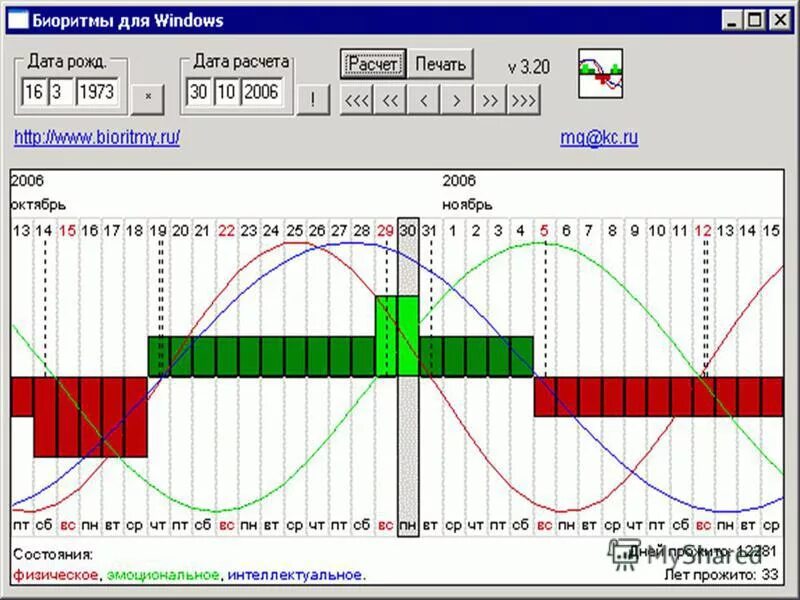The width and height of the screenshot is (800, 600).
Task: Click the v 3.20 version label
Action: point(529,67)
